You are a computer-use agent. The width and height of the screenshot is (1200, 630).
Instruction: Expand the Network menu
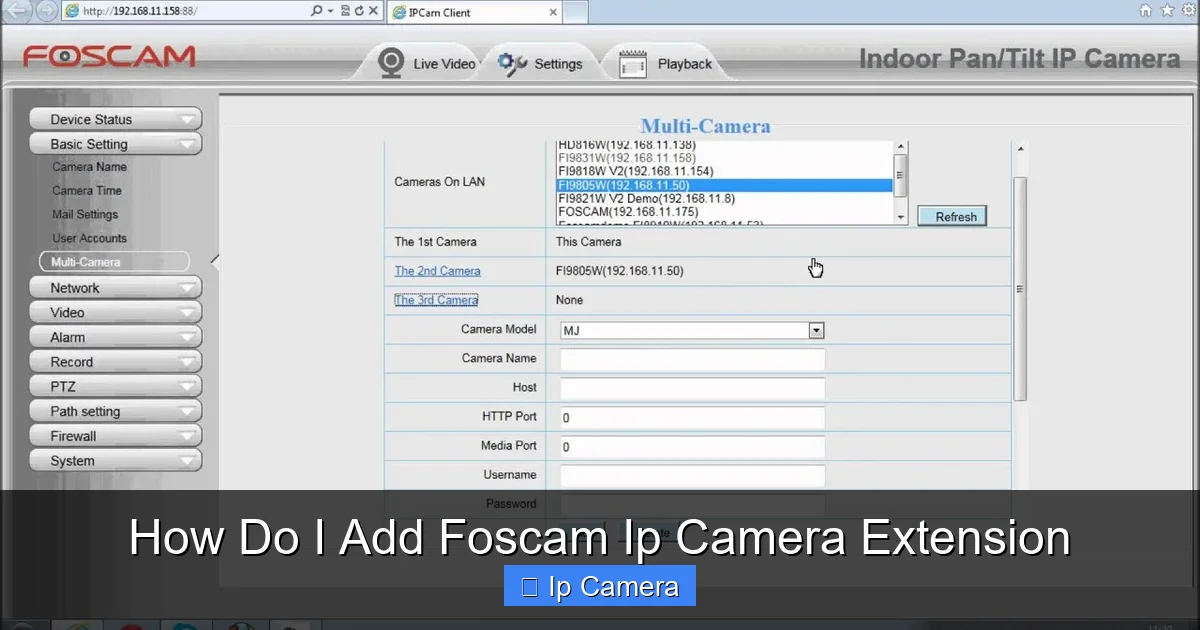click(x=115, y=288)
